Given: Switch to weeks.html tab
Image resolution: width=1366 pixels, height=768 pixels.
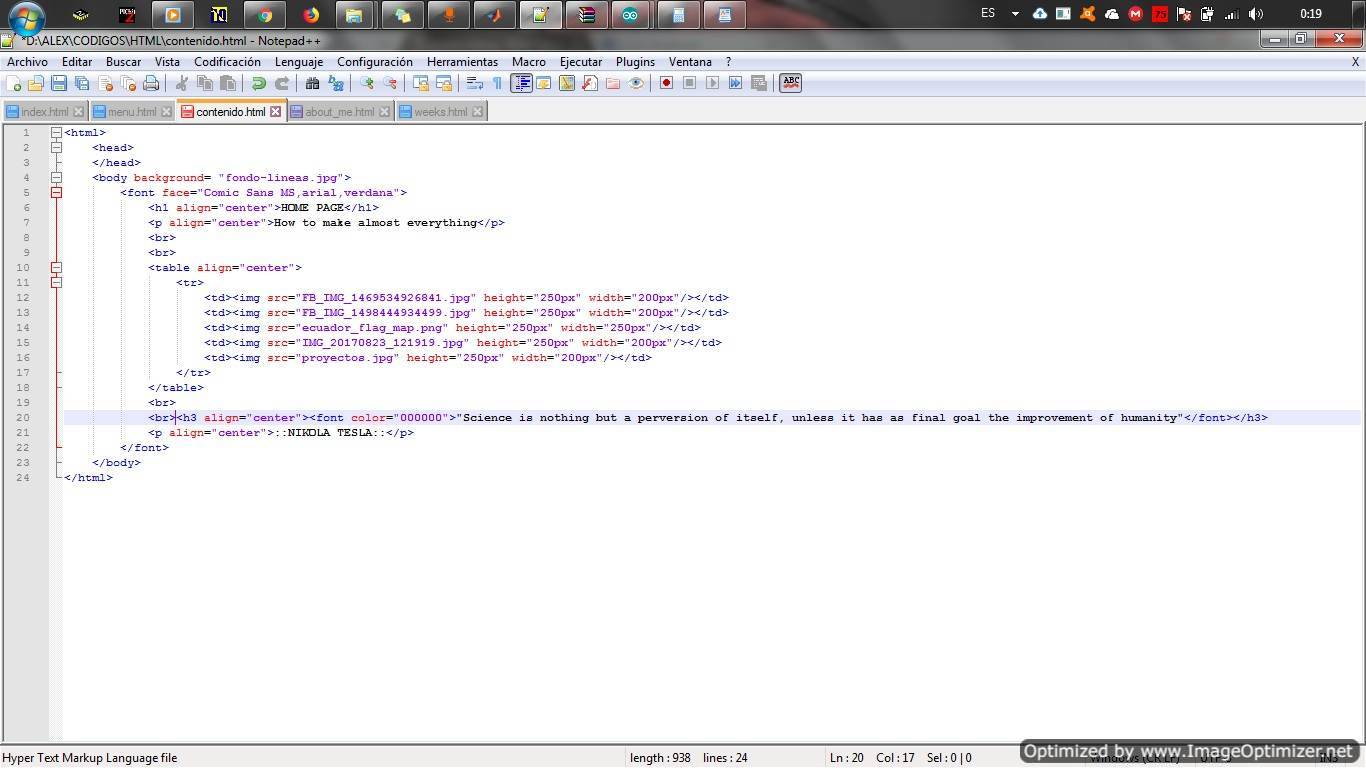Looking at the screenshot, I should coord(440,112).
